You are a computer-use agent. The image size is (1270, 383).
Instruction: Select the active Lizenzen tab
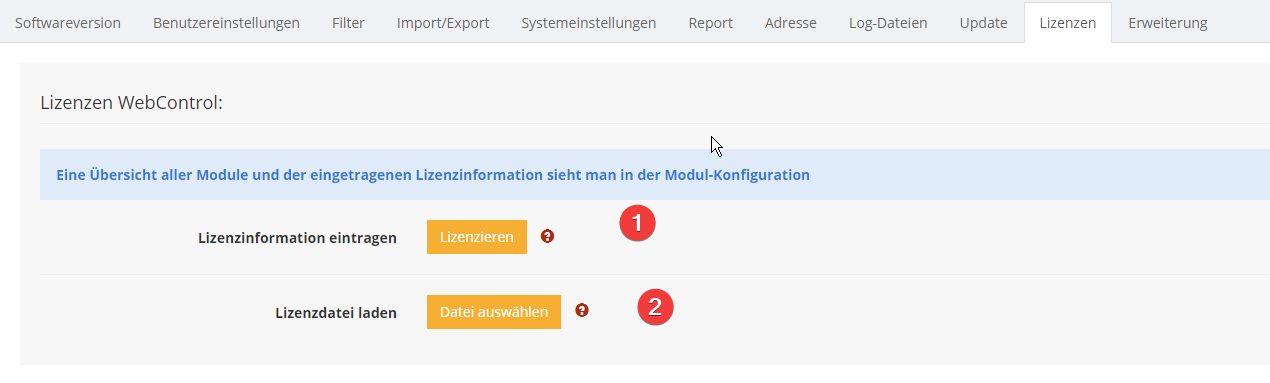click(x=1068, y=22)
